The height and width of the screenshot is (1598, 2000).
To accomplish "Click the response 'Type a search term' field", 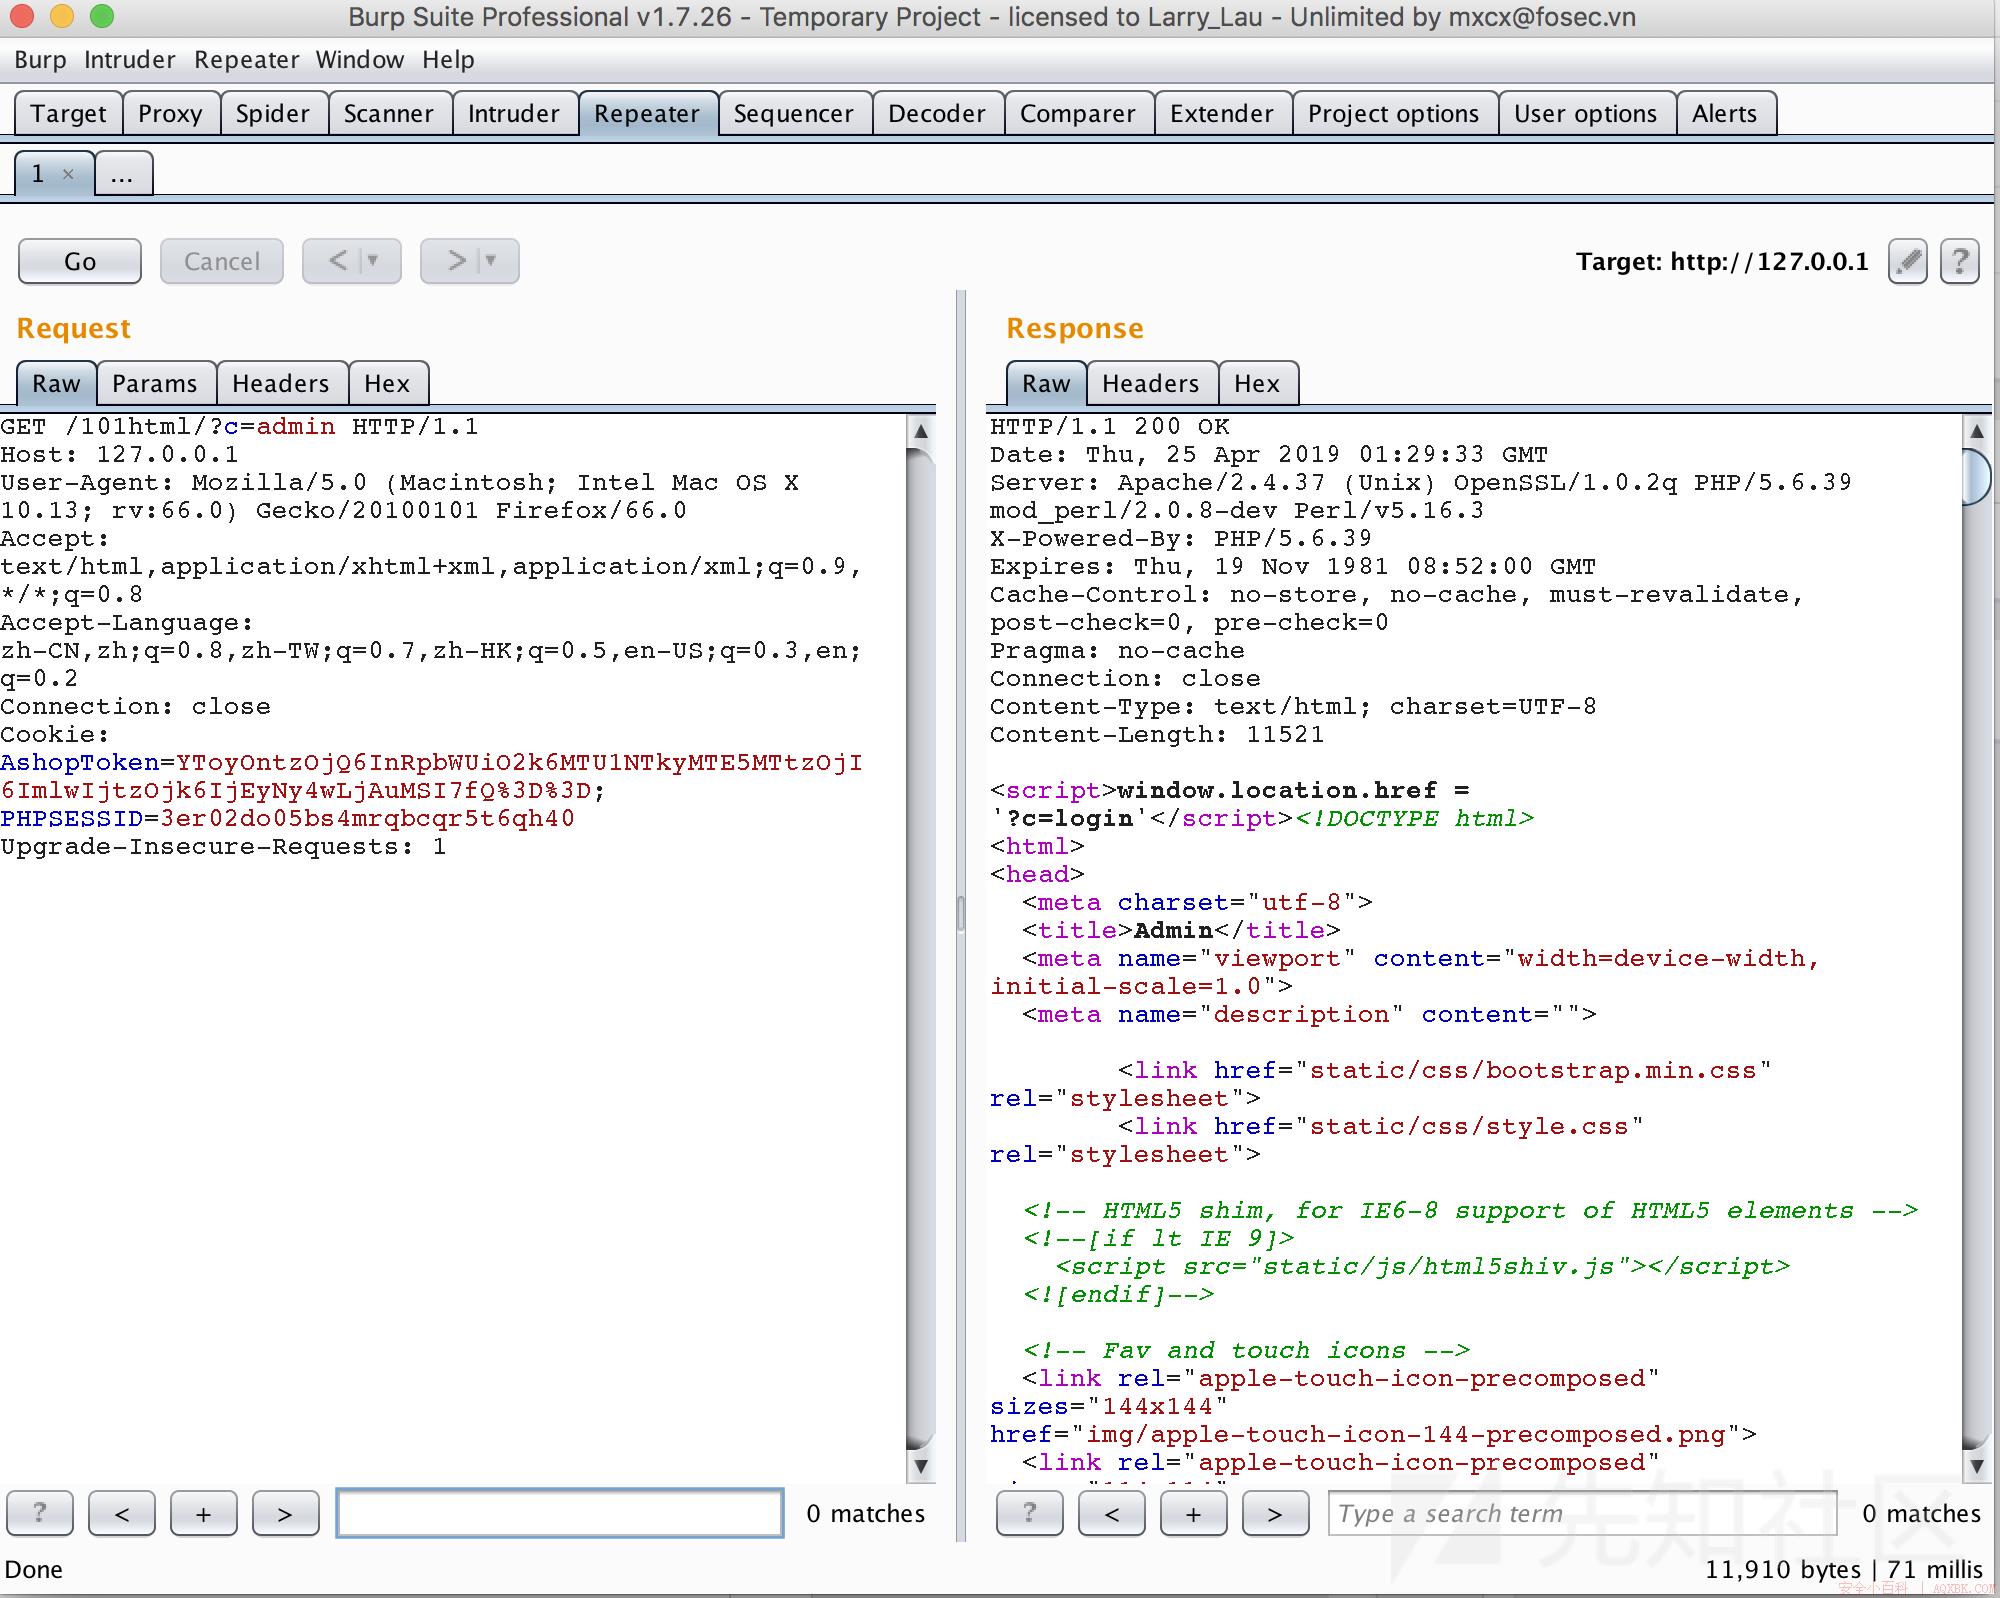I will pyautogui.click(x=1583, y=1513).
